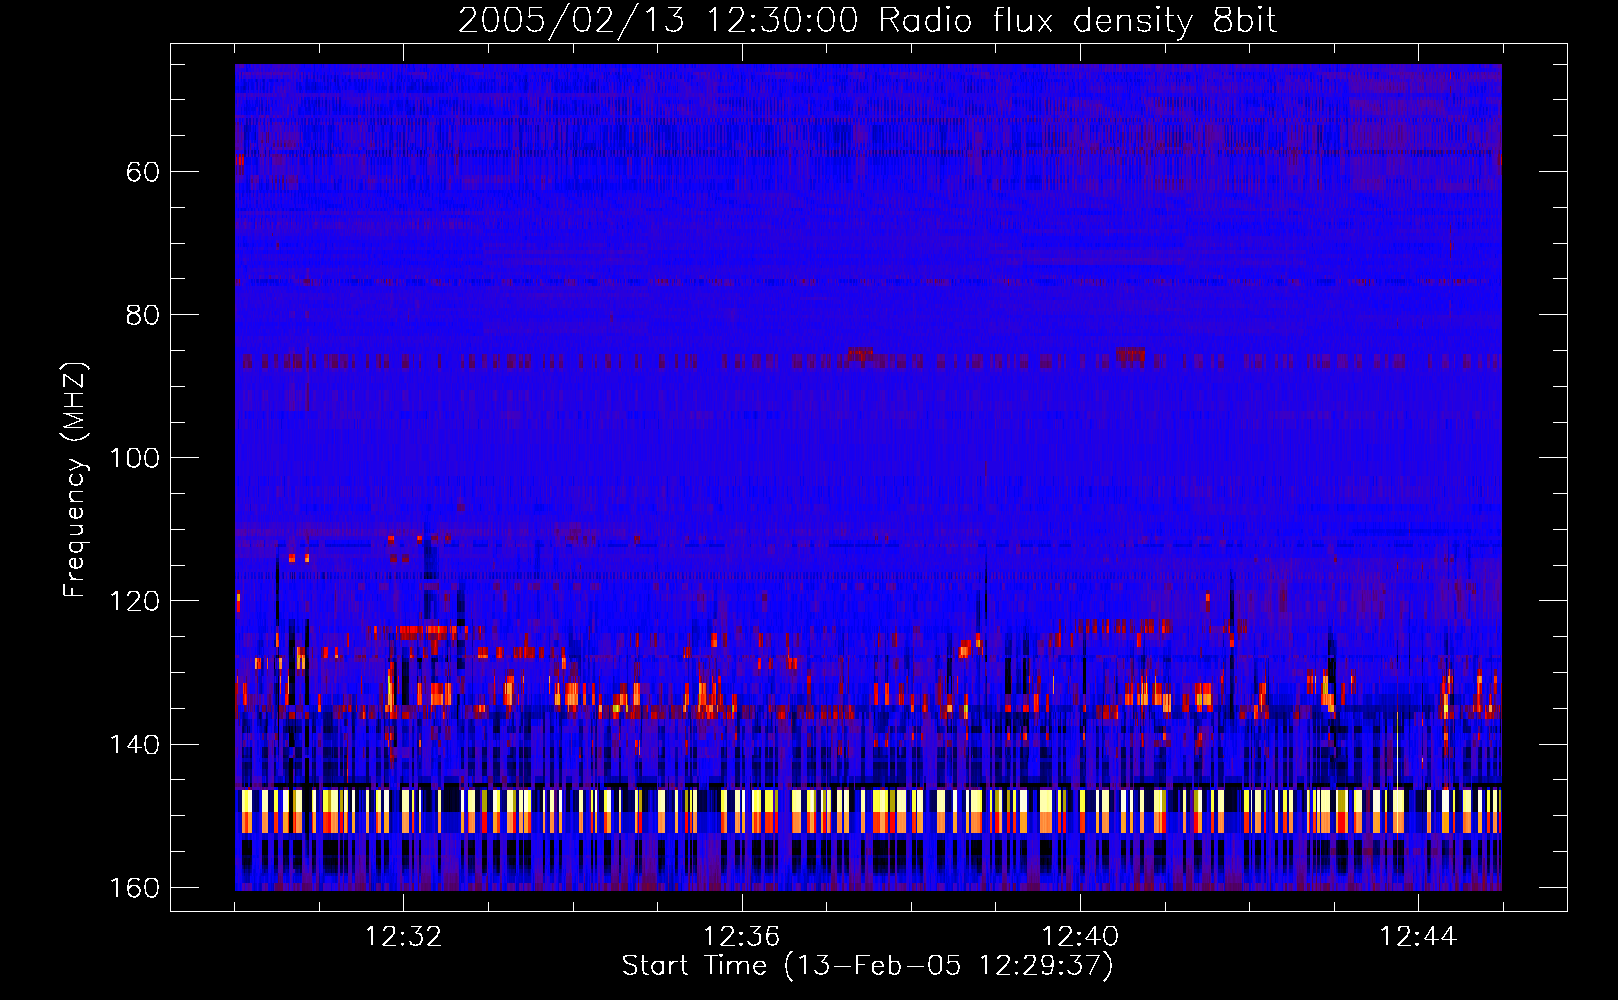Click the 12:44 time tick label
The height and width of the screenshot is (1000, 1618).
[1418, 937]
